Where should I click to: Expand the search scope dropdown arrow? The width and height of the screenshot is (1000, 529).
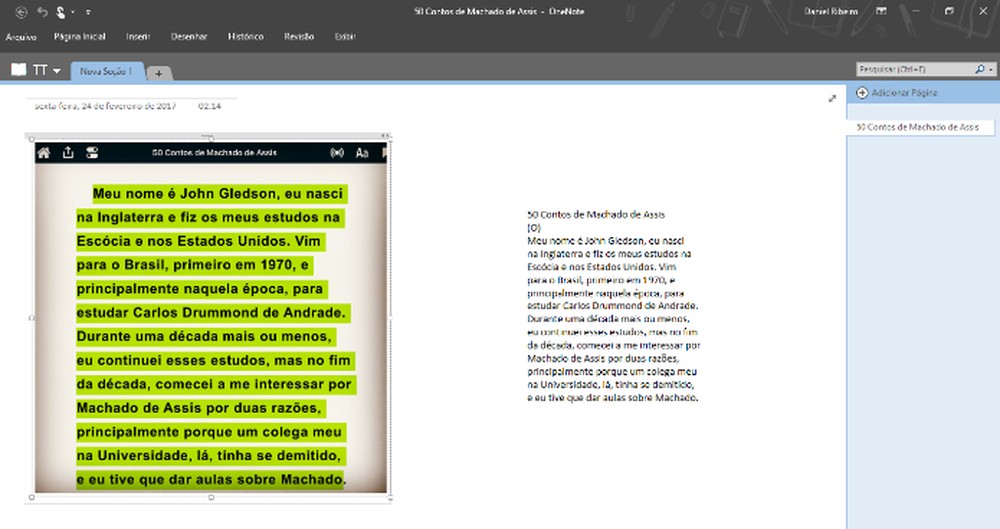click(990, 69)
